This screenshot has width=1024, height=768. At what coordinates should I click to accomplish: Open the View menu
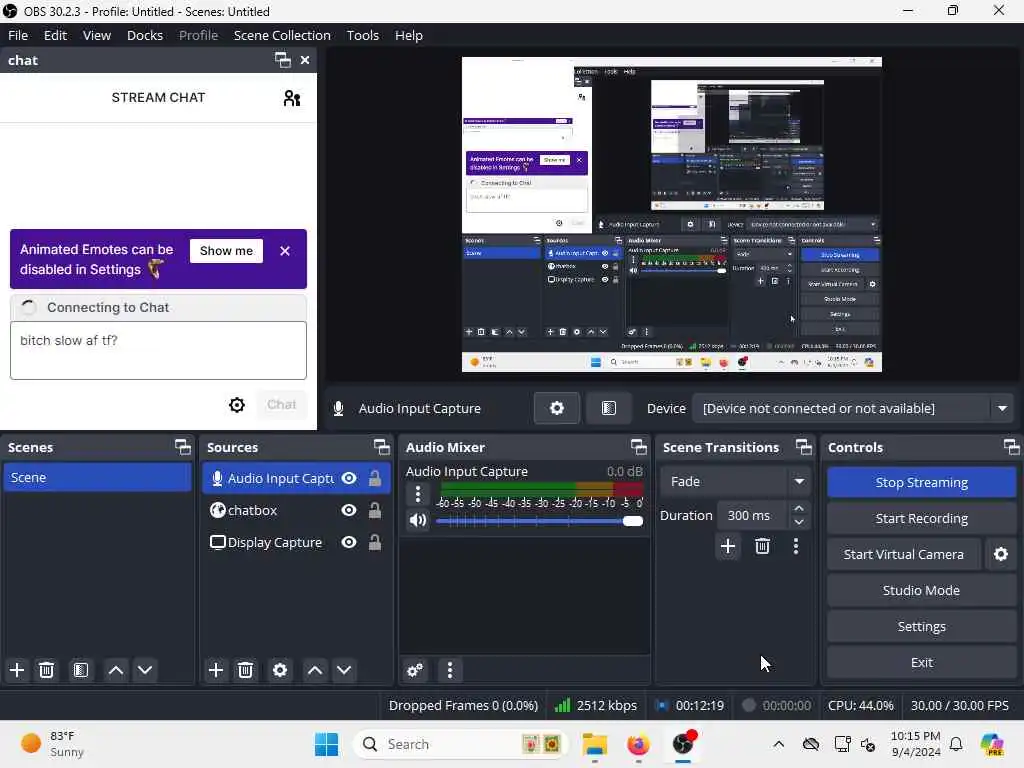[x=97, y=35]
